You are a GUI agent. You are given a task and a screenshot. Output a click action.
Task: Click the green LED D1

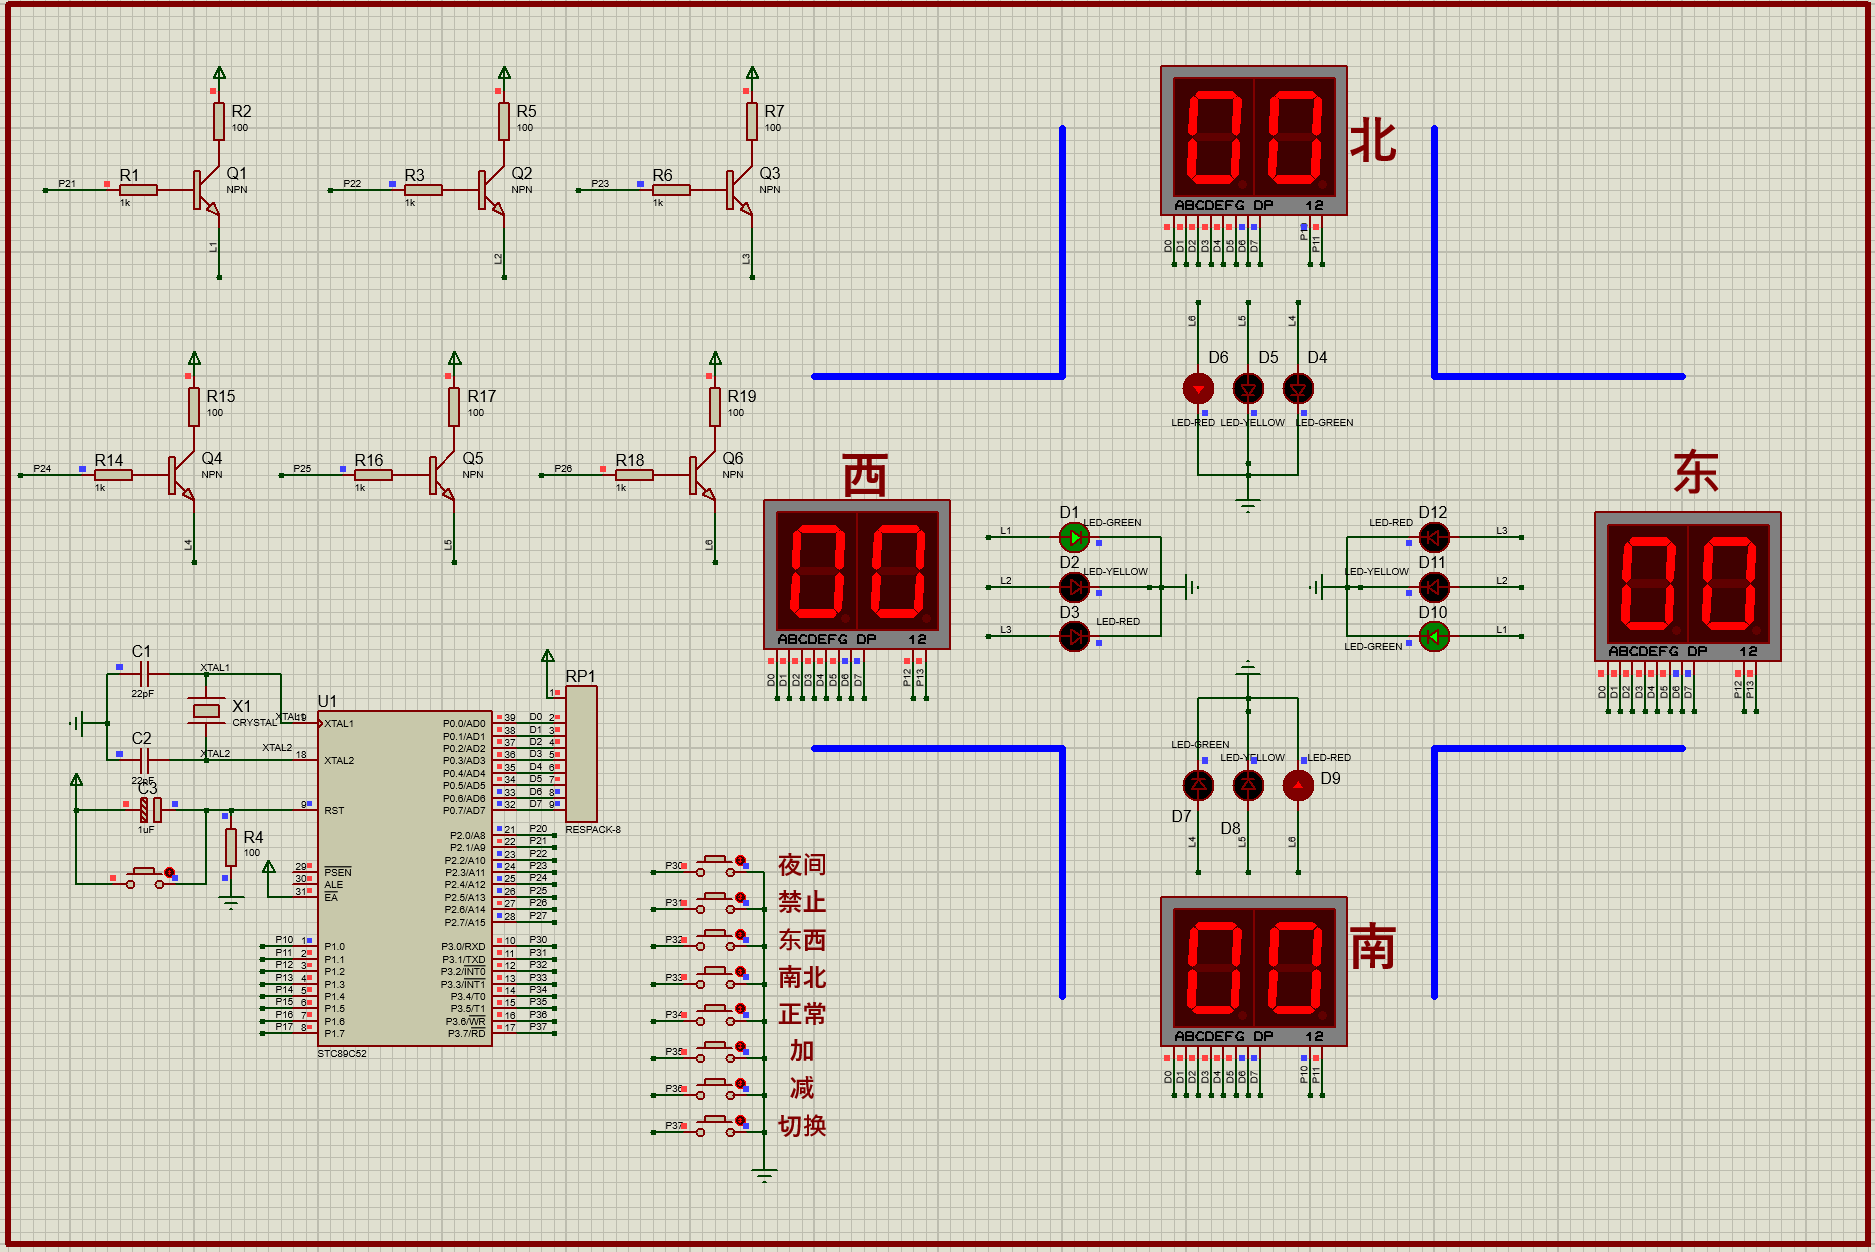pos(1074,537)
